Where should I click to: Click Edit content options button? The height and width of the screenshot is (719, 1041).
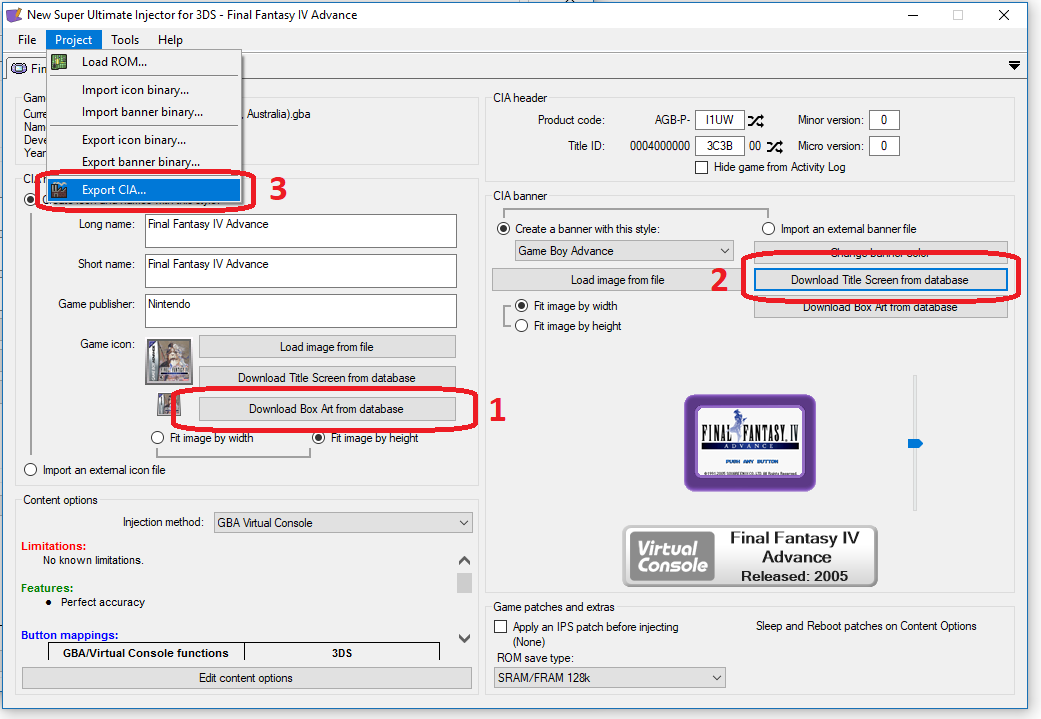pyautogui.click(x=246, y=678)
